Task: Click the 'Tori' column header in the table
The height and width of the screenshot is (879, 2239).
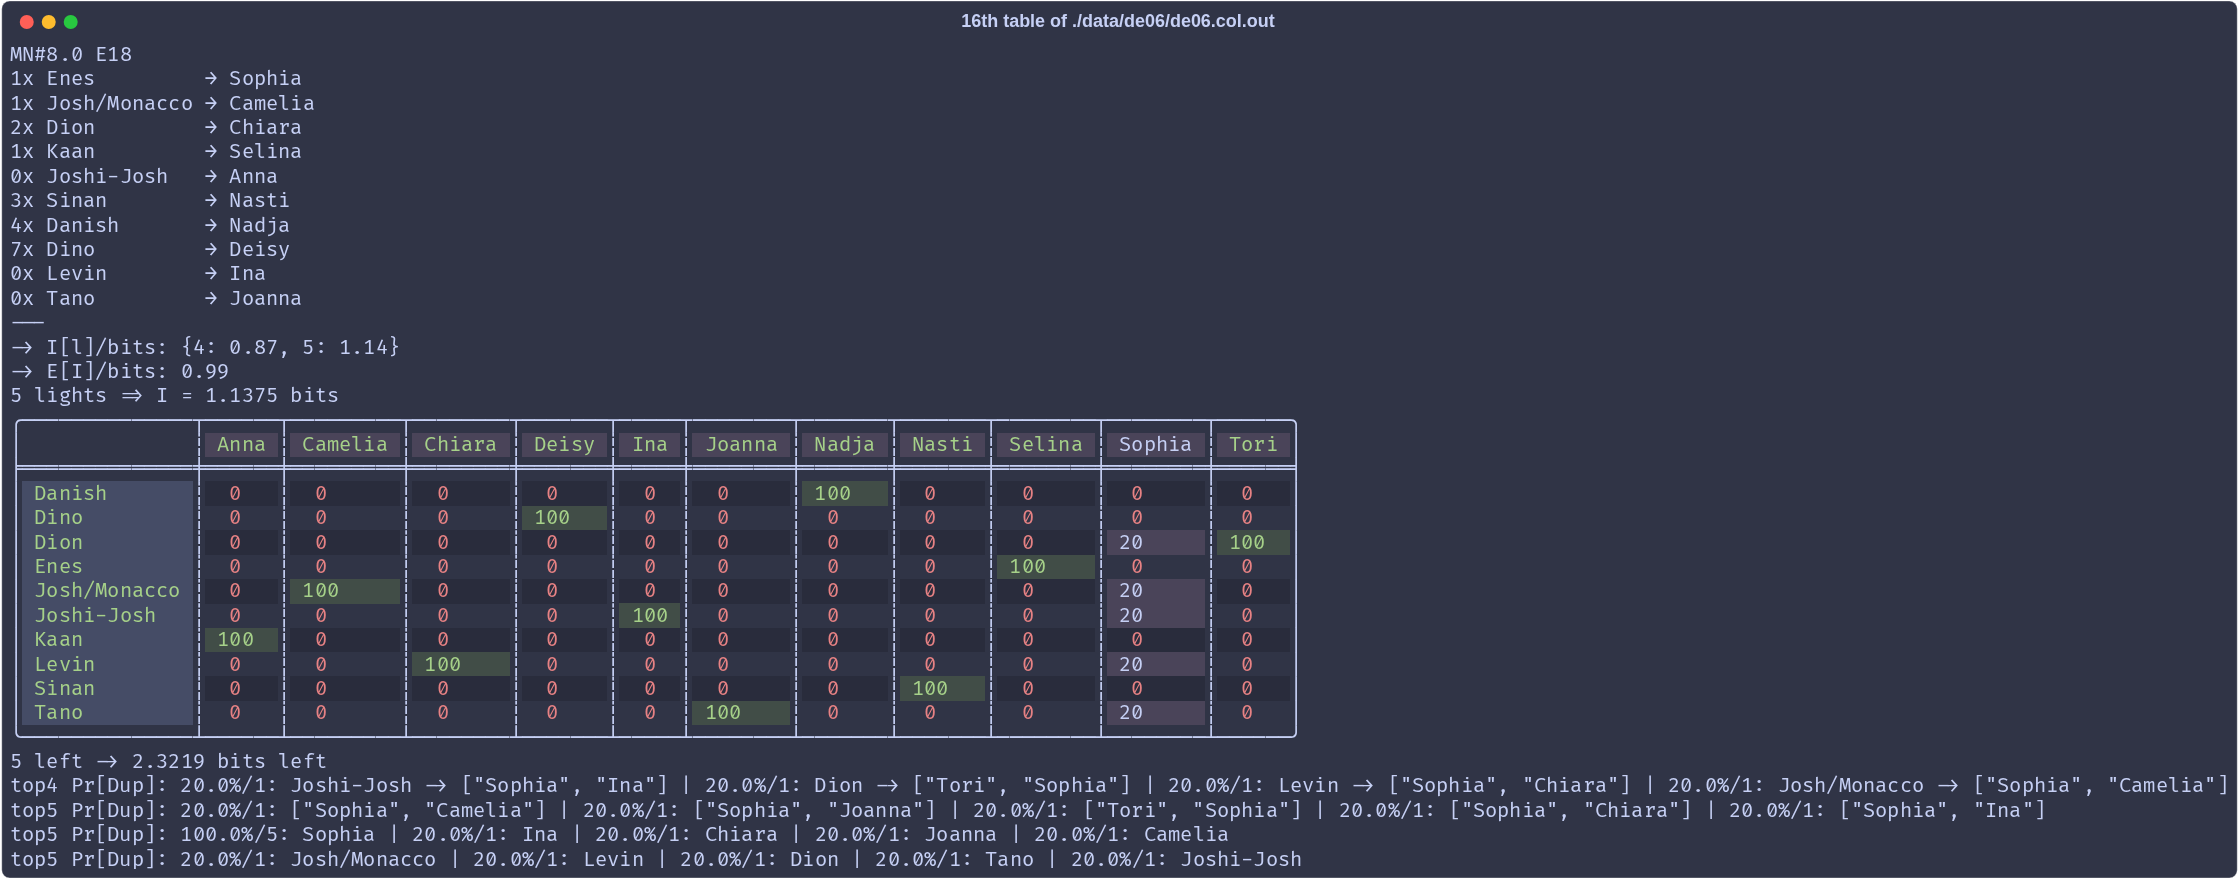Action: coord(1253,444)
